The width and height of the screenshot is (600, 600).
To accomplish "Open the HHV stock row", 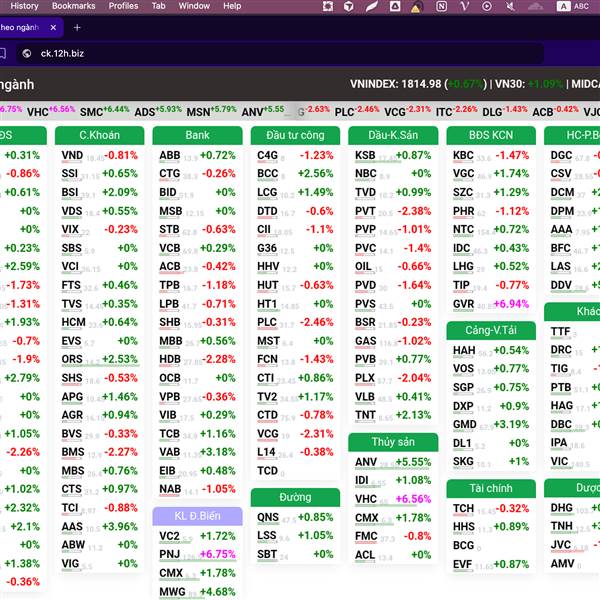I will point(295,267).
